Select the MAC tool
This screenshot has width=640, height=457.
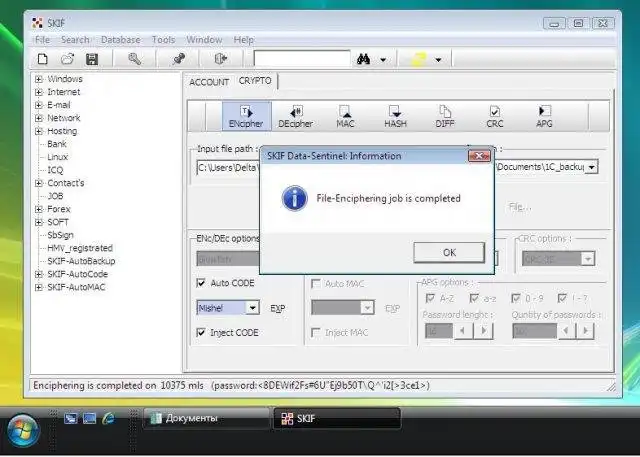(x=345, y=117)
